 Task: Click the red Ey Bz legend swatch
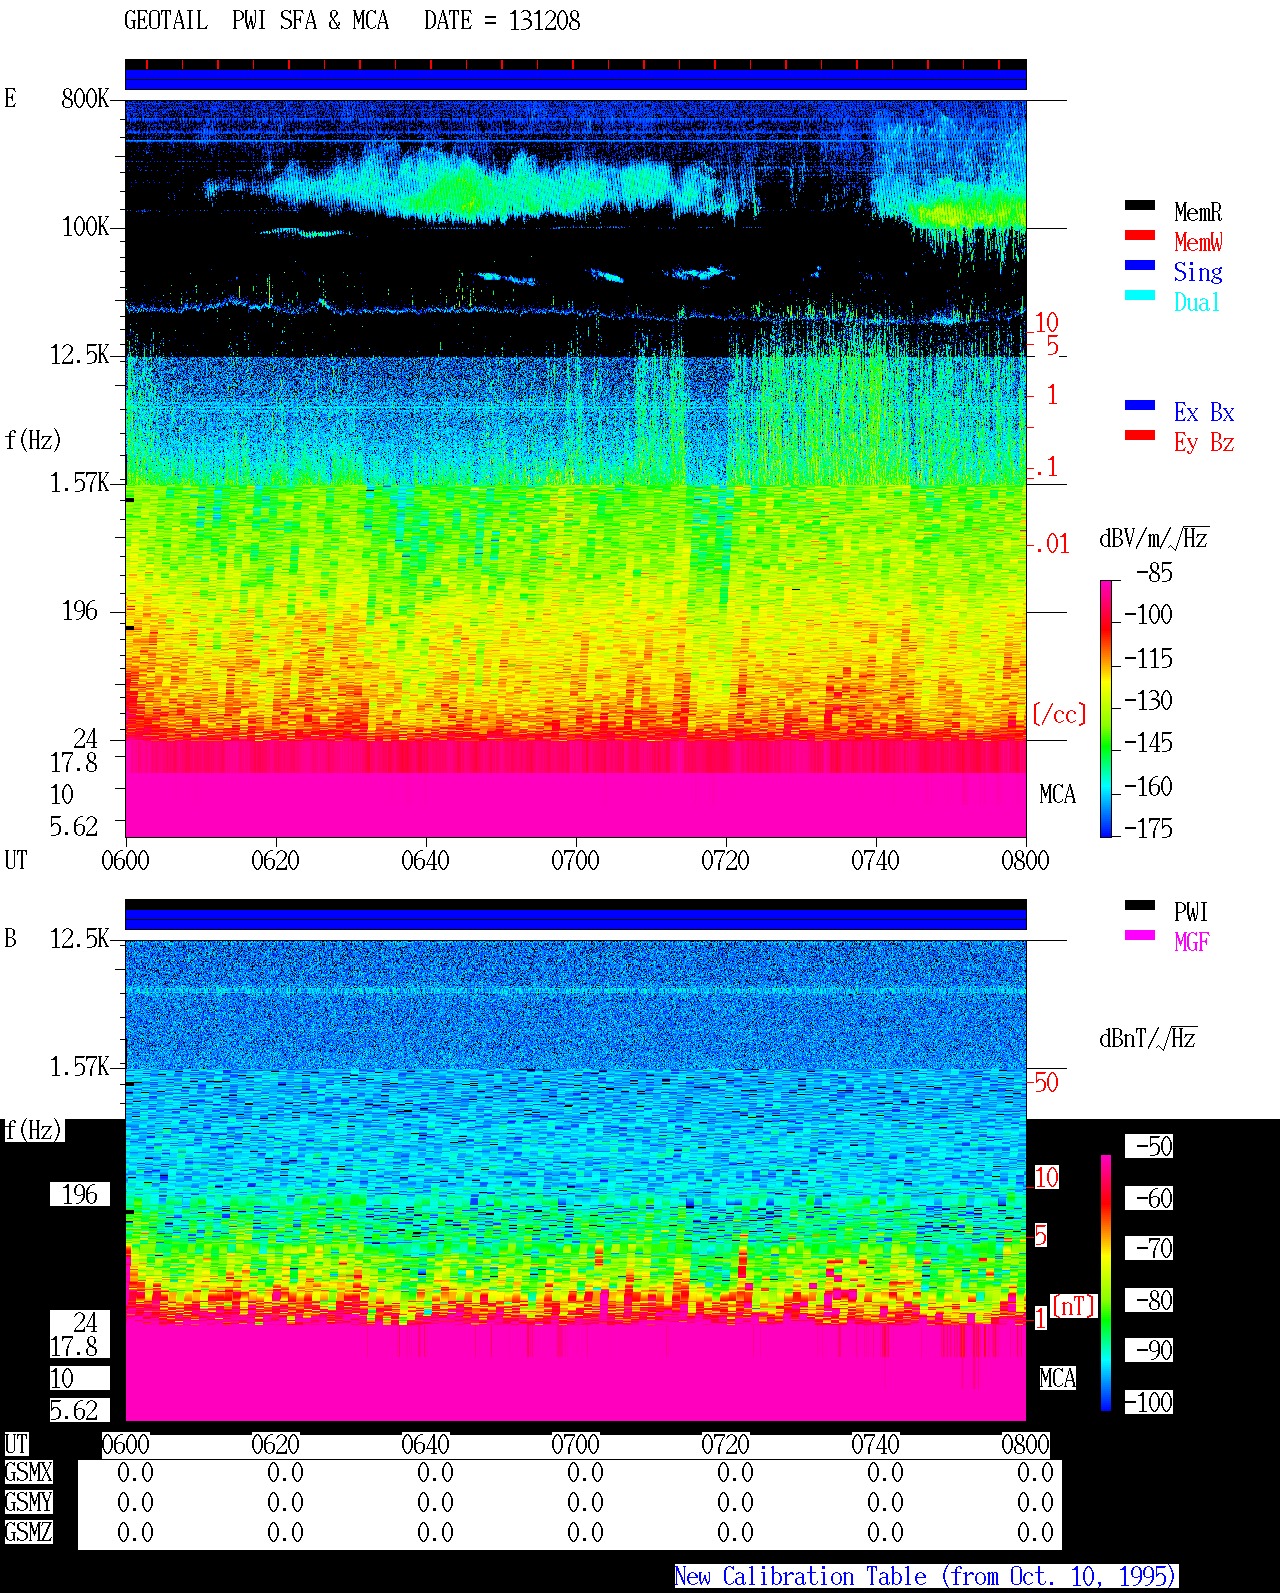1140,435
